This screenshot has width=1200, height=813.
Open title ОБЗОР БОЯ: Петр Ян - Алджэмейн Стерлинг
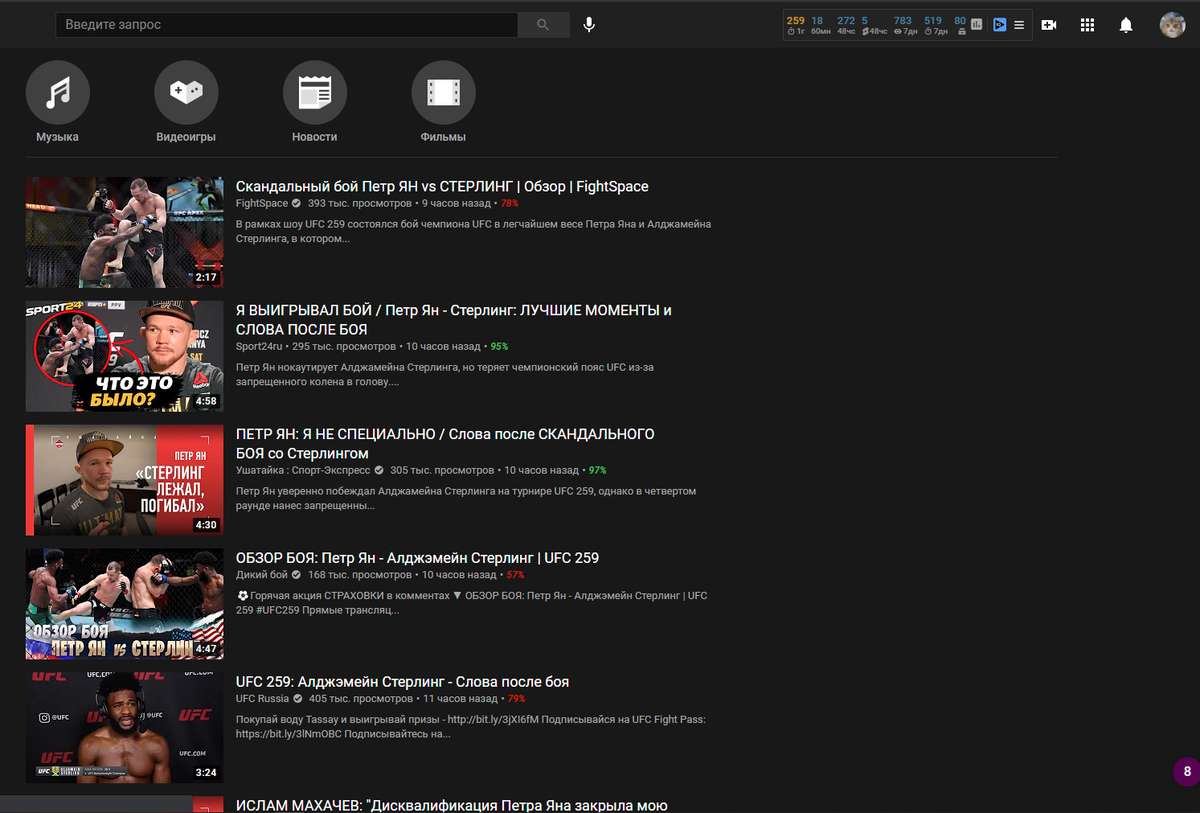click(417, 558)
